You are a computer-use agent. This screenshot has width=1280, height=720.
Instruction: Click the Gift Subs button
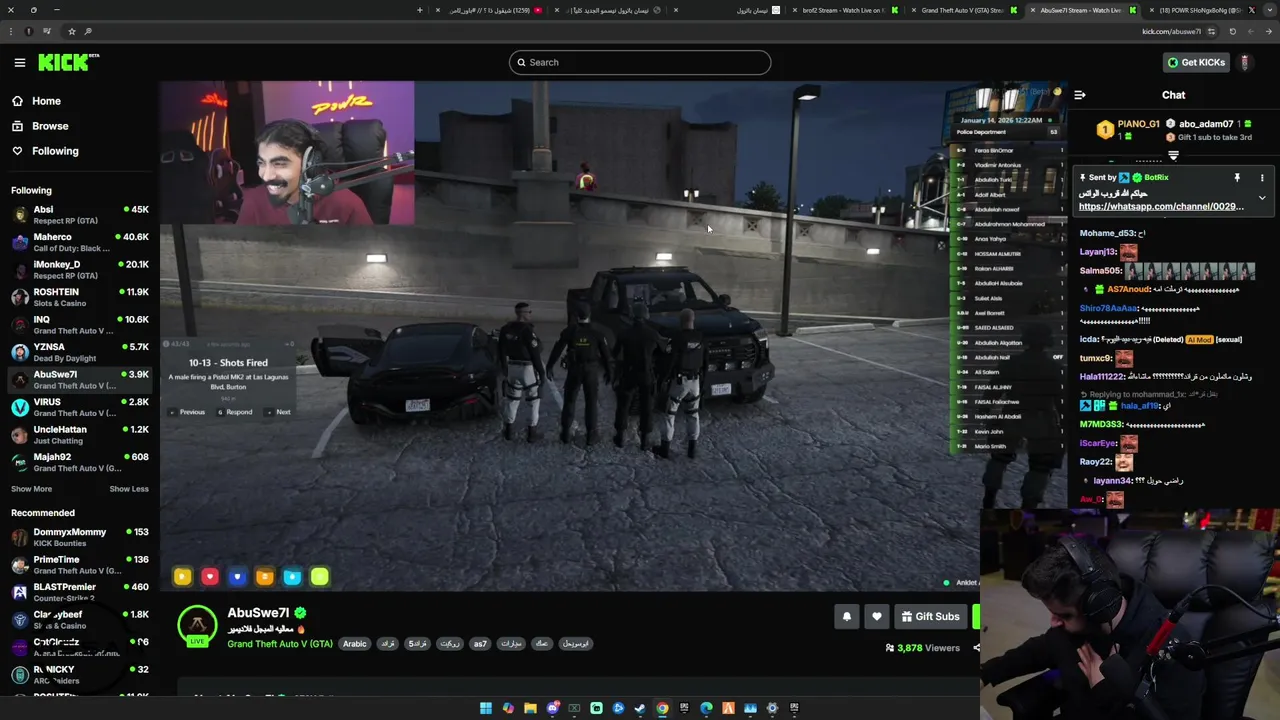930,616
